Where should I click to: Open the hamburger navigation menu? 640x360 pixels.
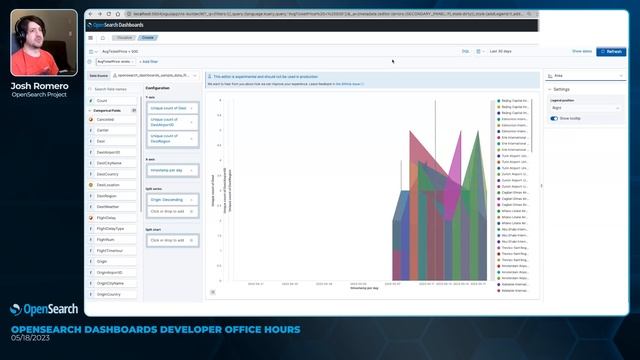click(x=91, y=38)
